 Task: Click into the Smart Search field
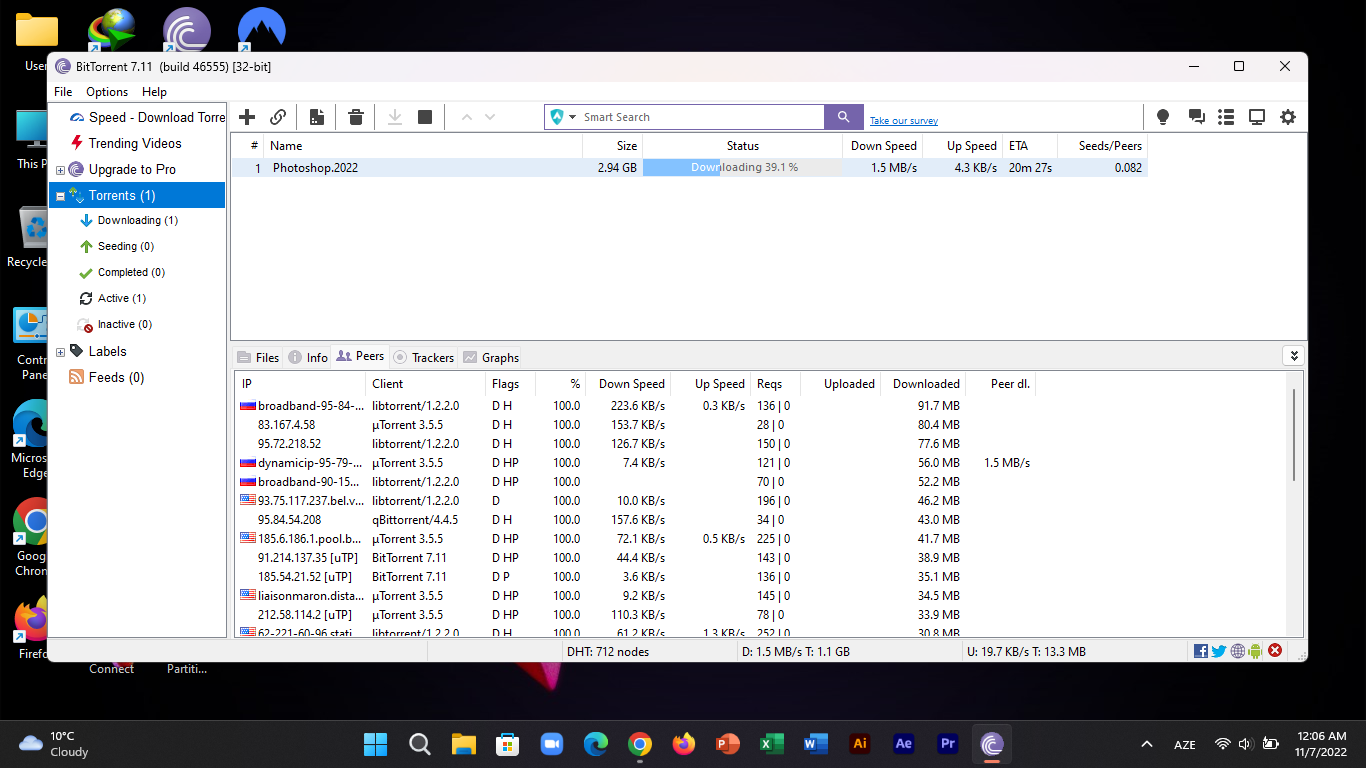(701, 117)
